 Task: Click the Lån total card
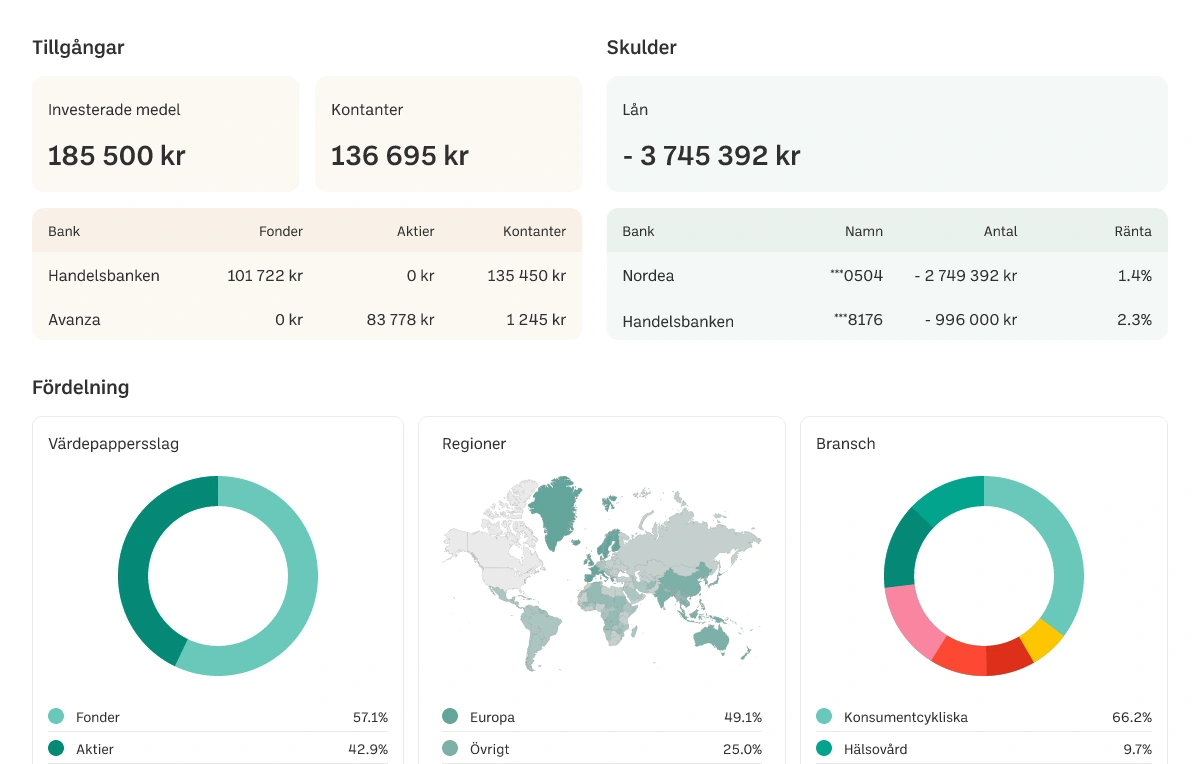point(887,134)
